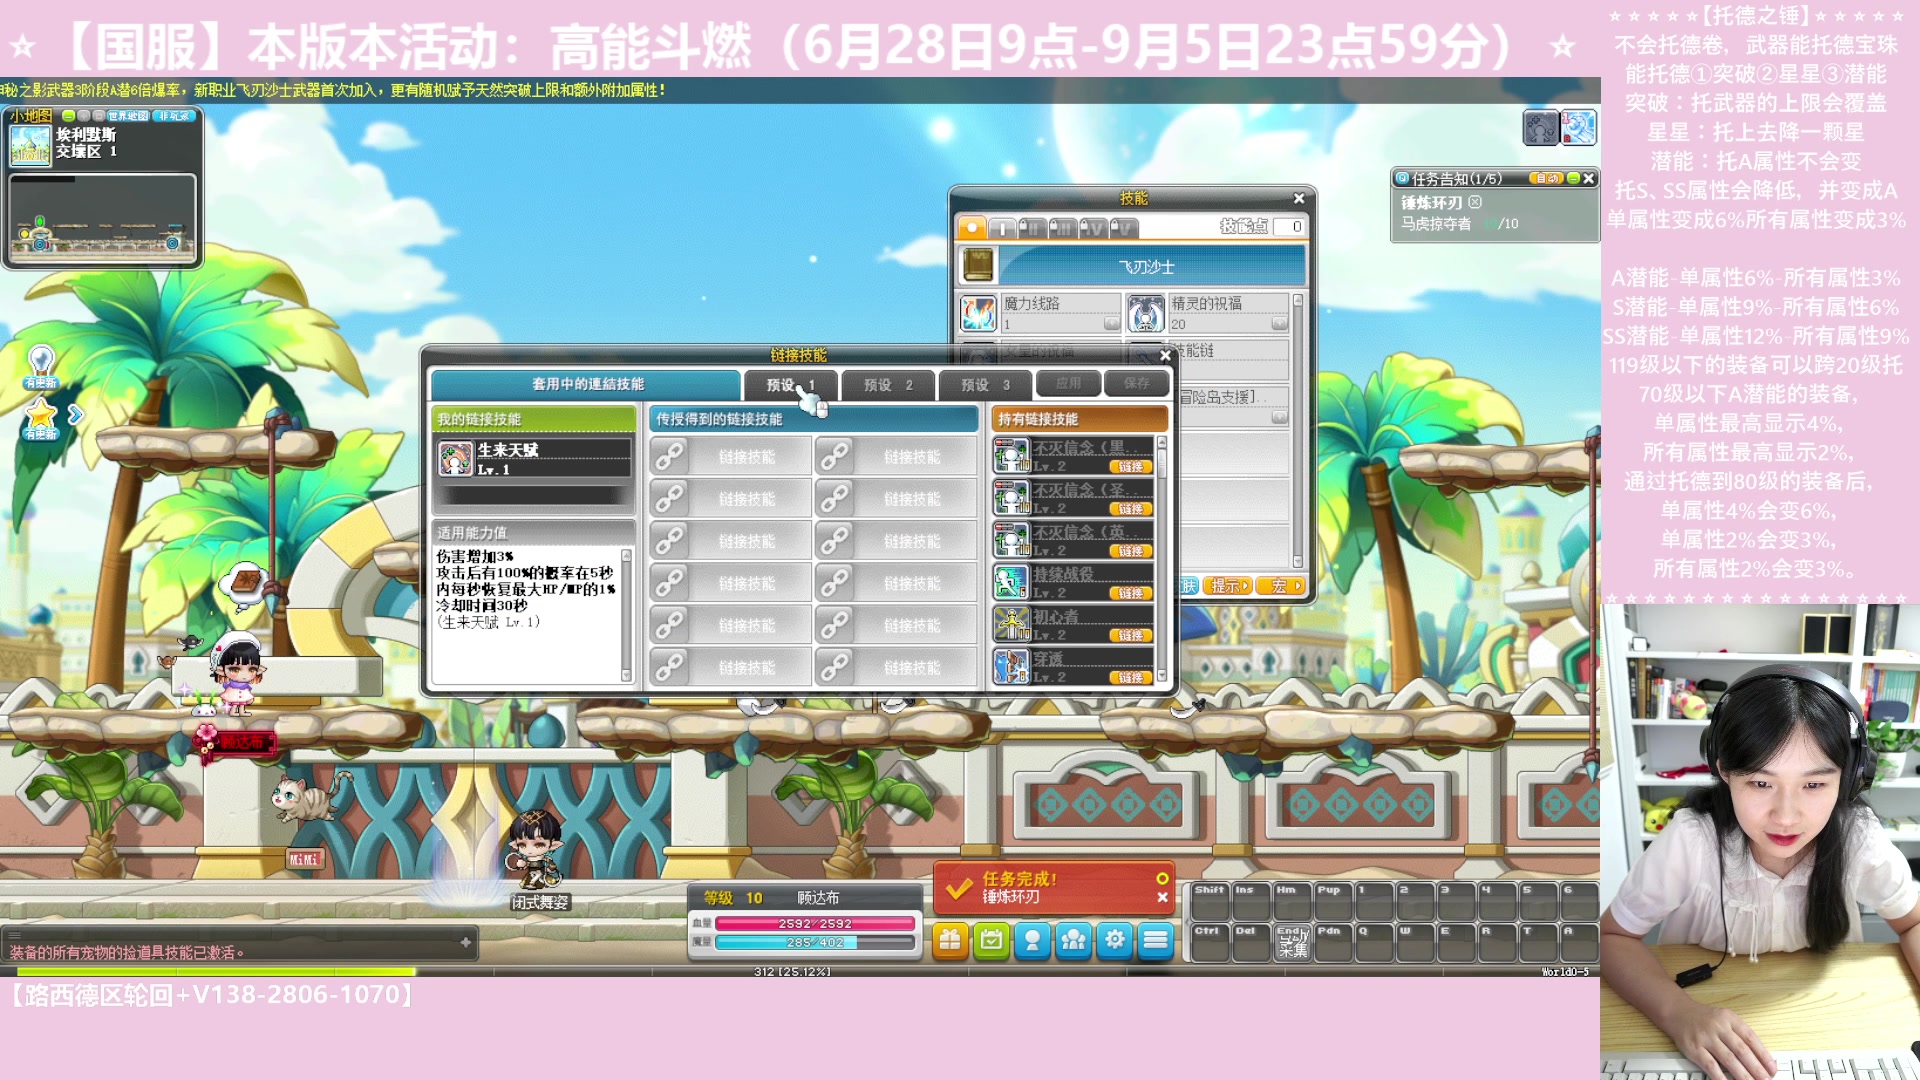Toggle the 自动 auto button in quest tracker

coord(1546,178)
